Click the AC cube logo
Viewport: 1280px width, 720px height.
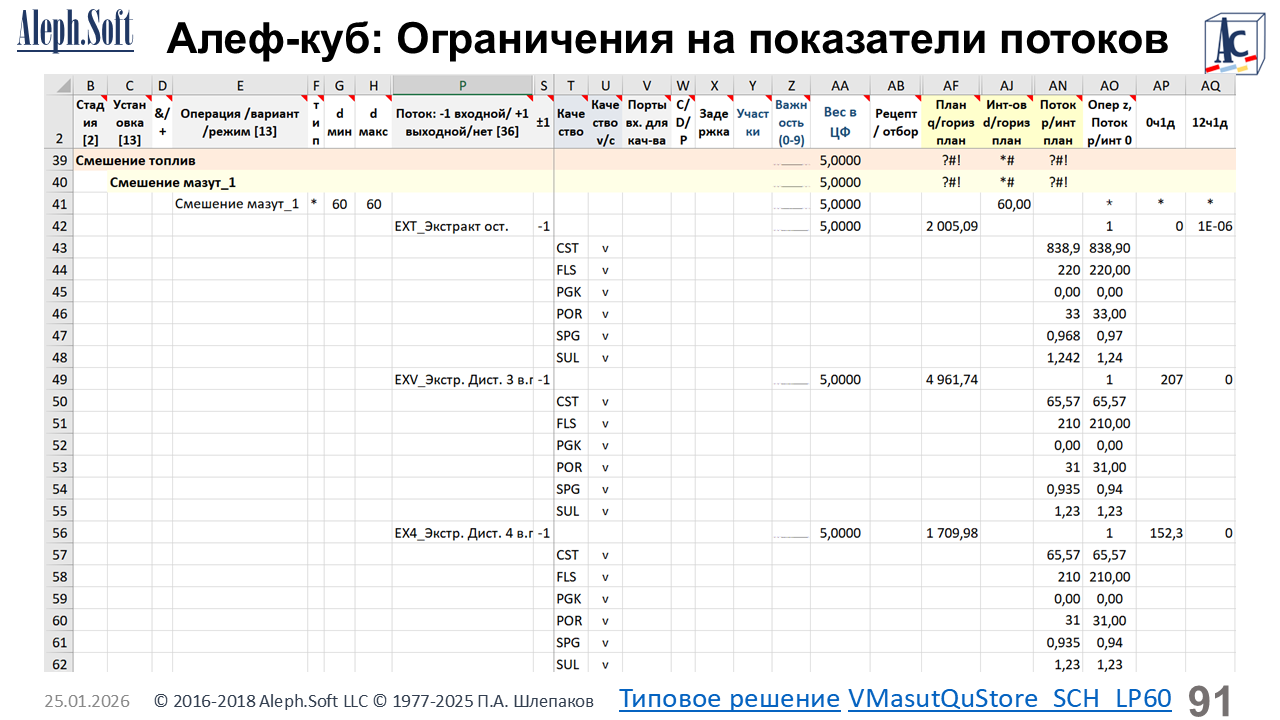pyautogui.click(x=1232, y=43)
